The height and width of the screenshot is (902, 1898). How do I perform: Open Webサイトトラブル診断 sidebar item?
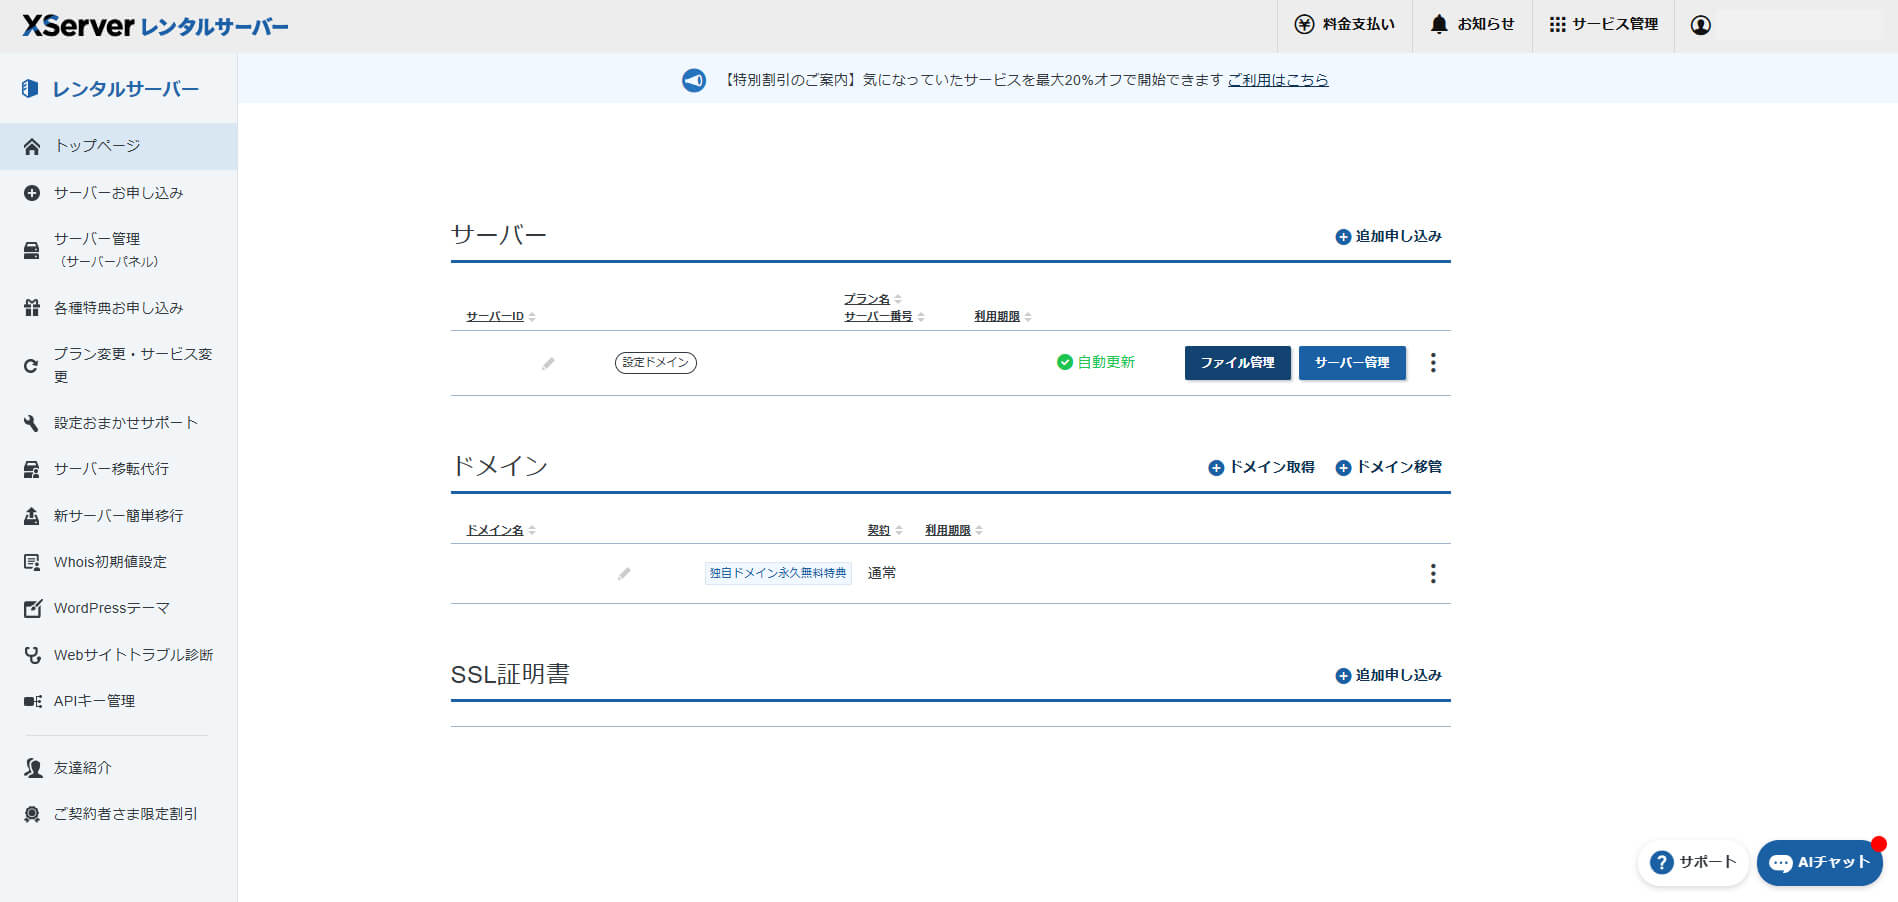[118, 655]
